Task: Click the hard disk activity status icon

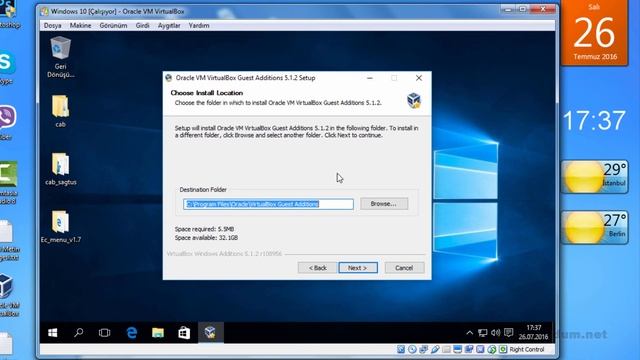Action: pos(401,349)
